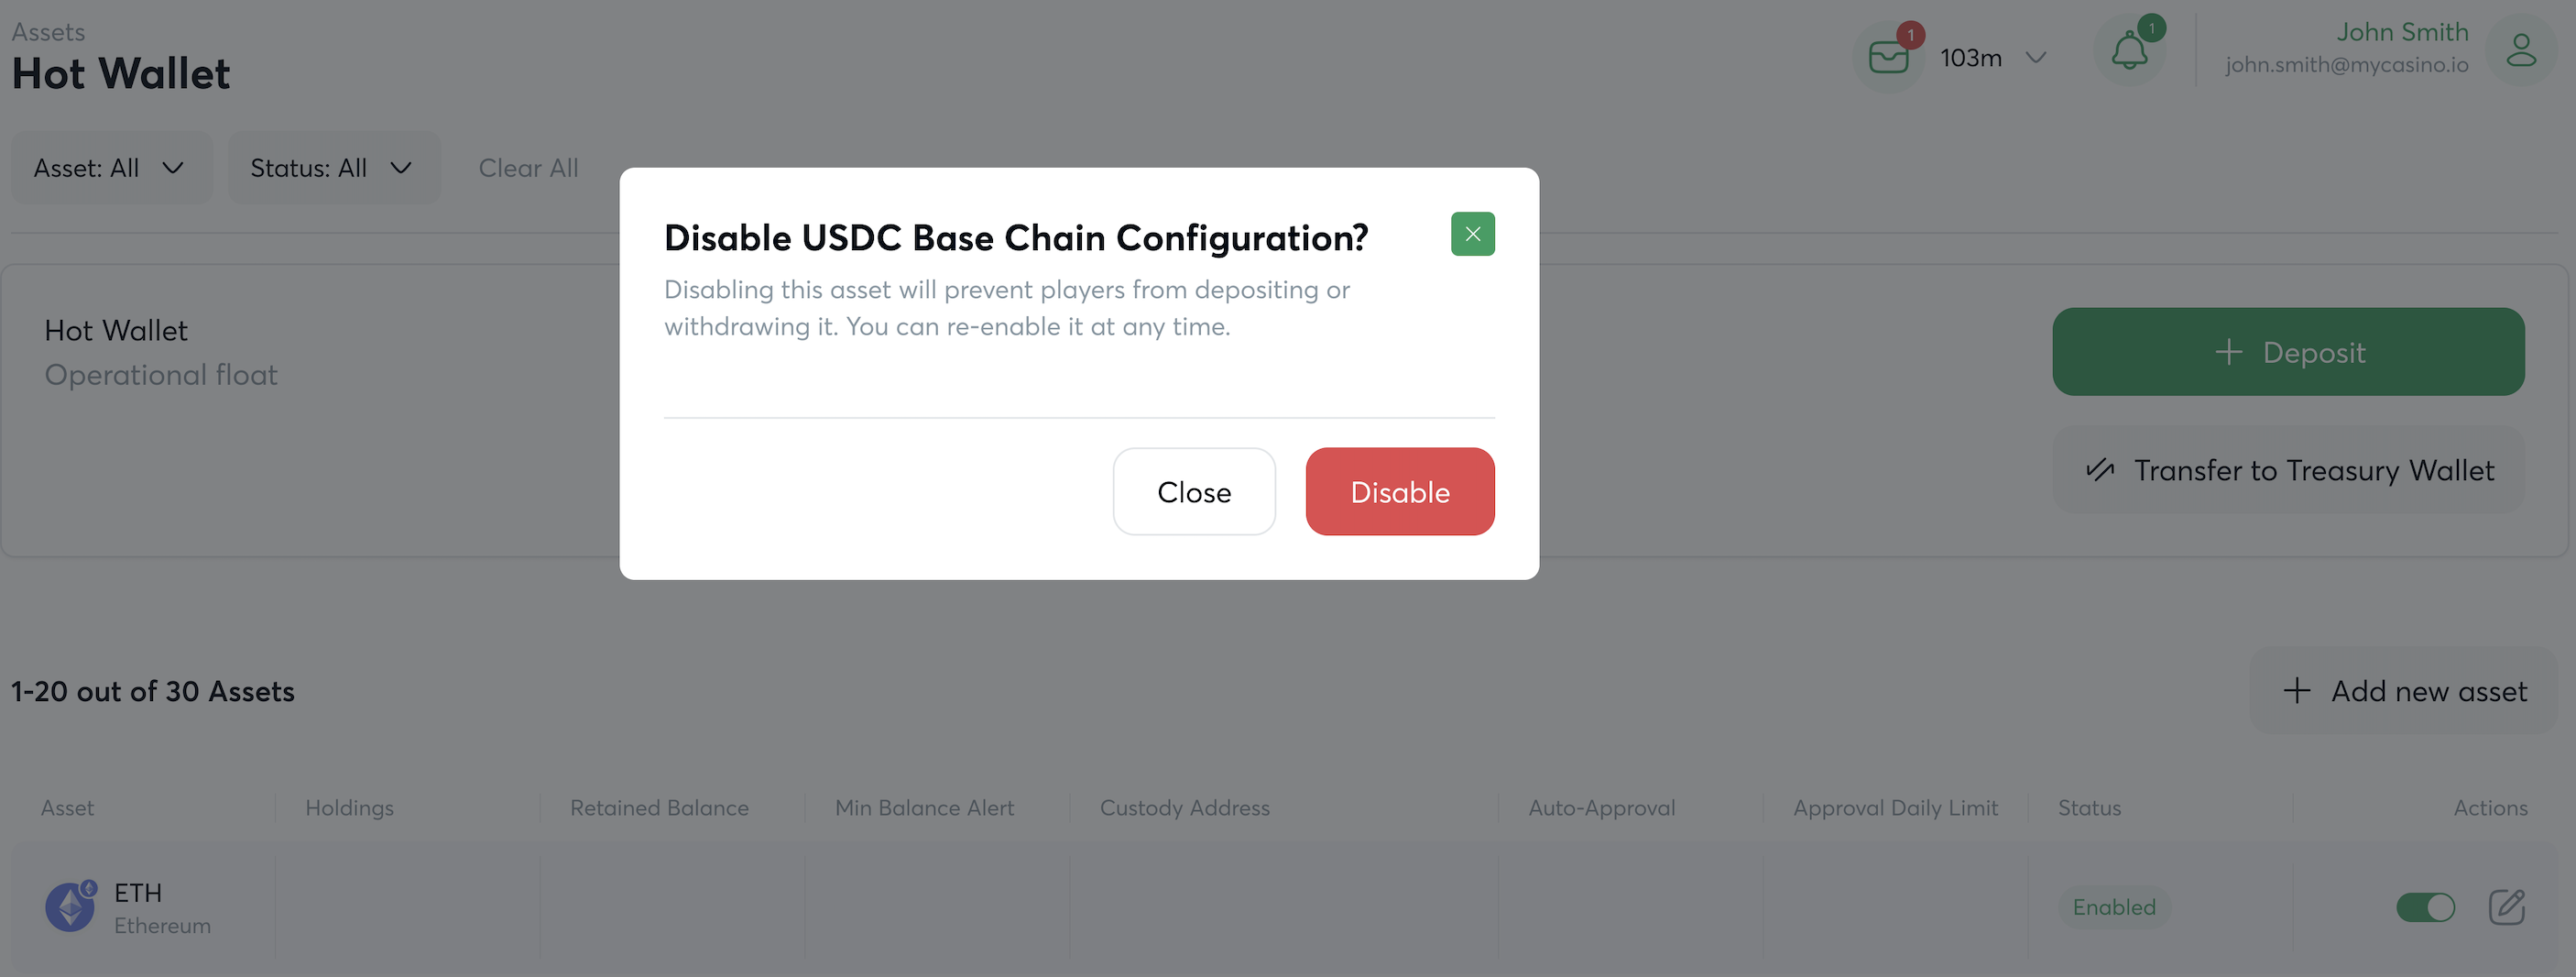This screenshot has height=977, width=2576.
Task: Open the notifications bell icon
Action: [2129, 52]
